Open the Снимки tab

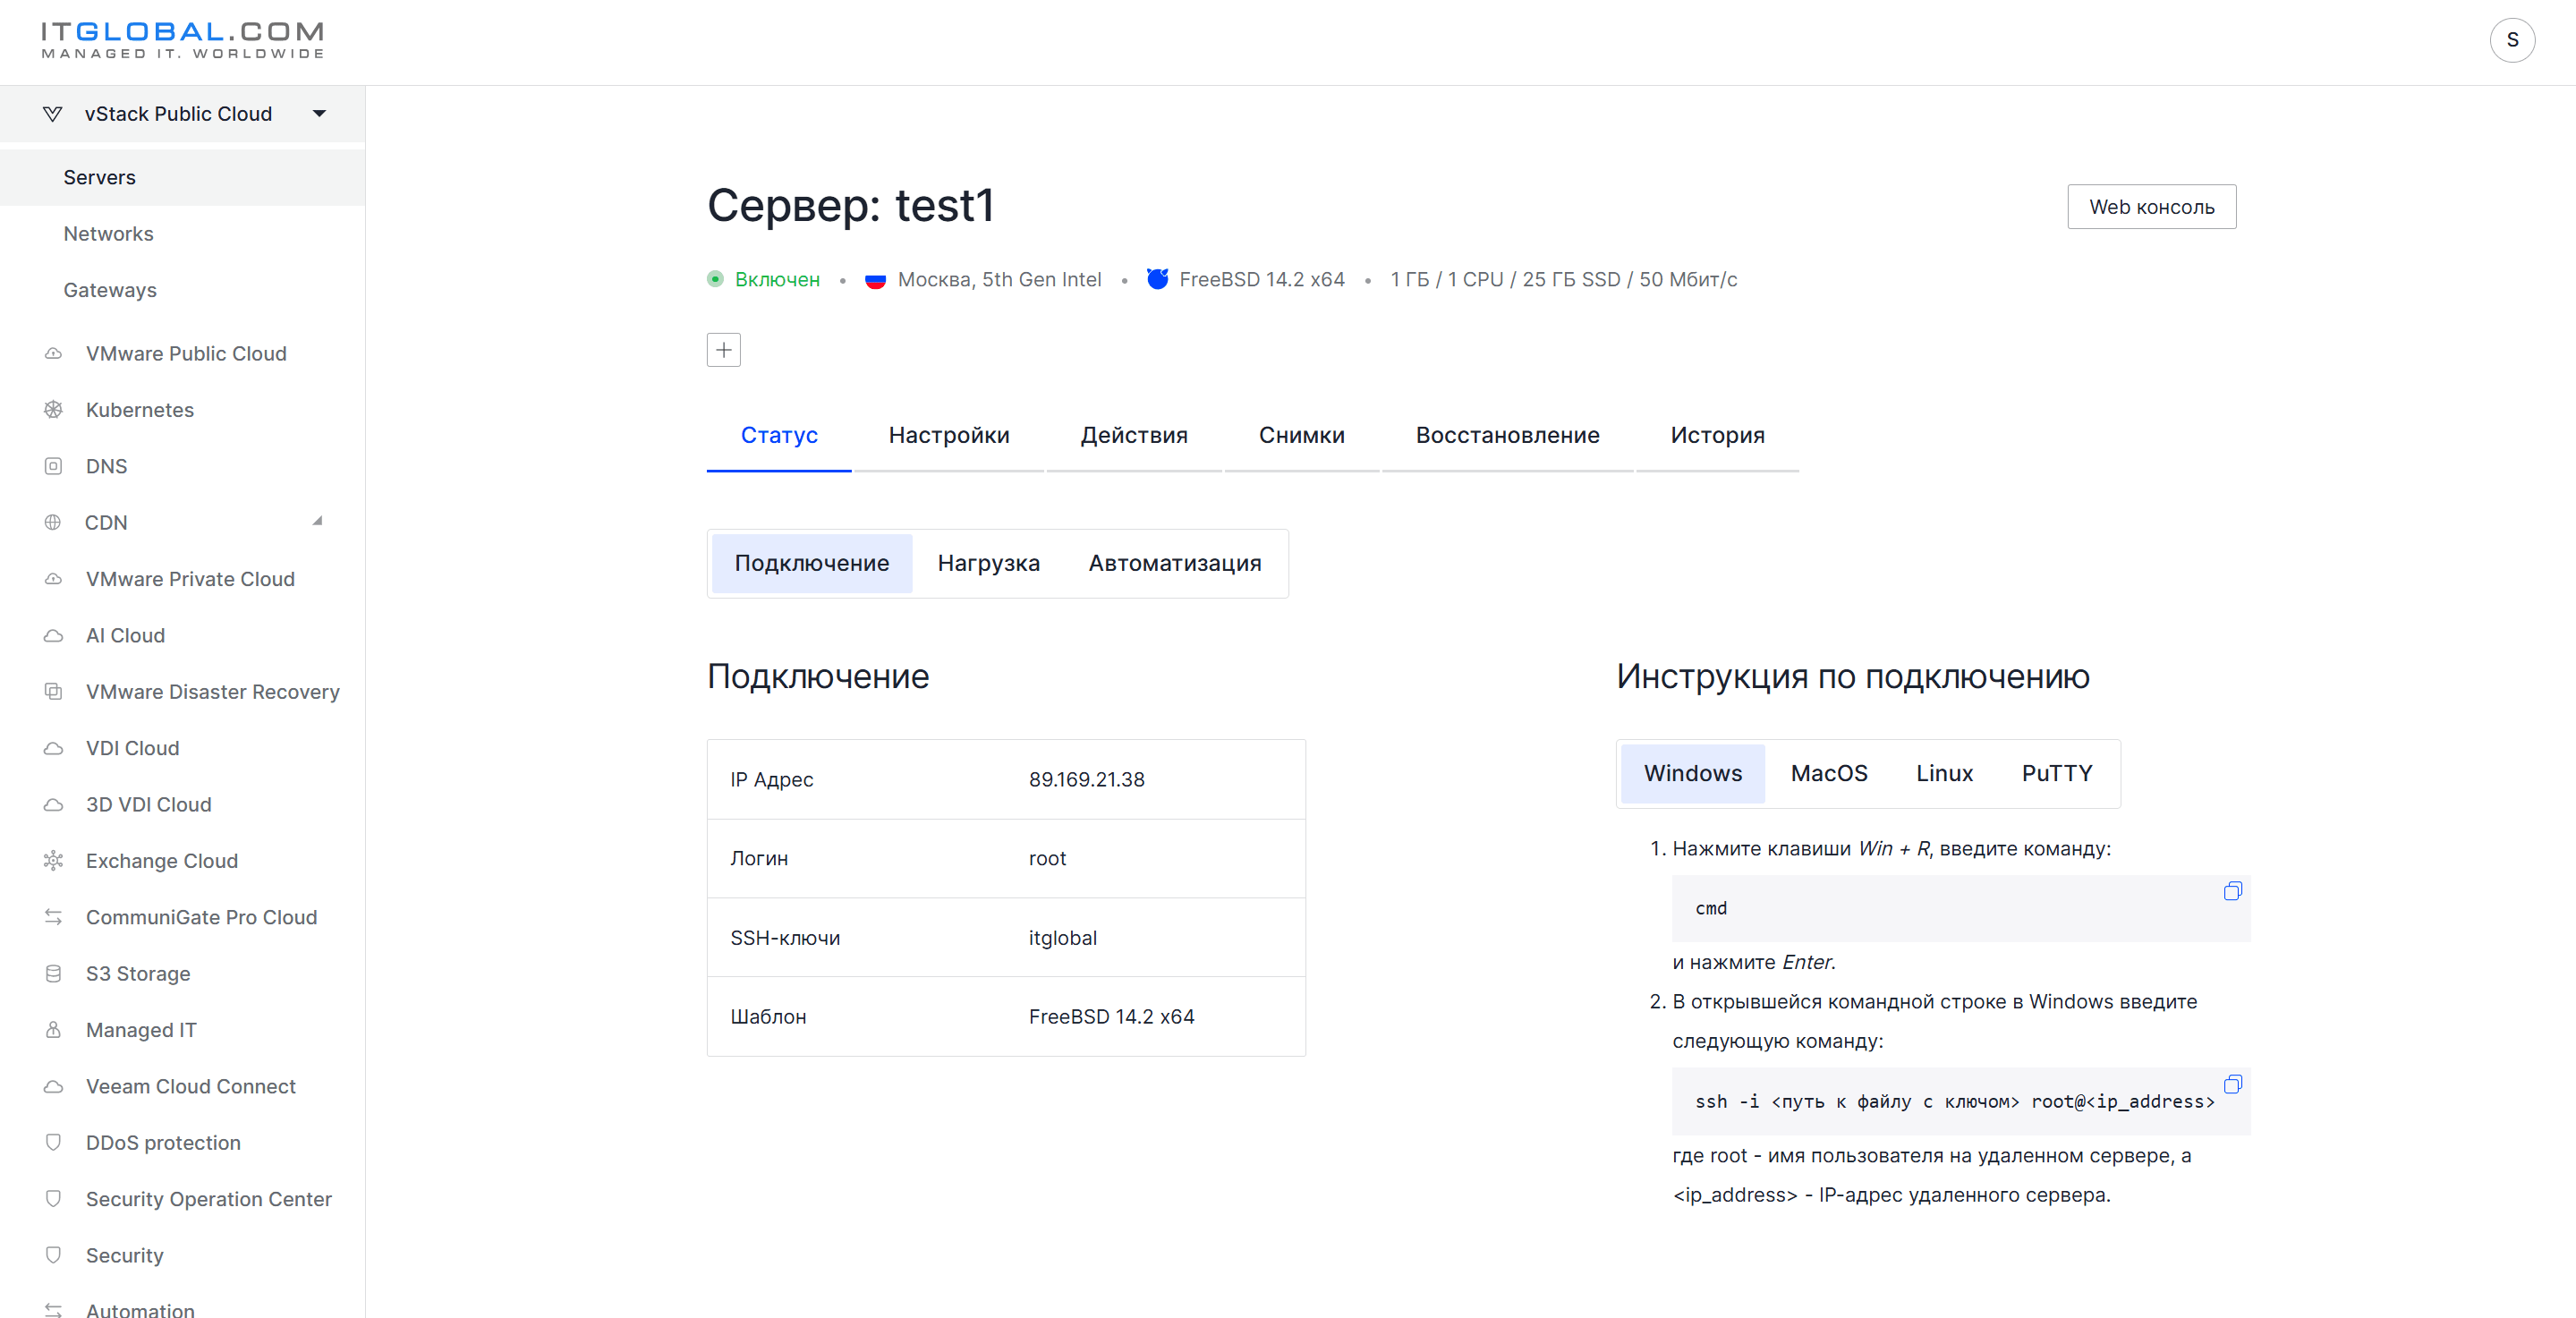1301,436
